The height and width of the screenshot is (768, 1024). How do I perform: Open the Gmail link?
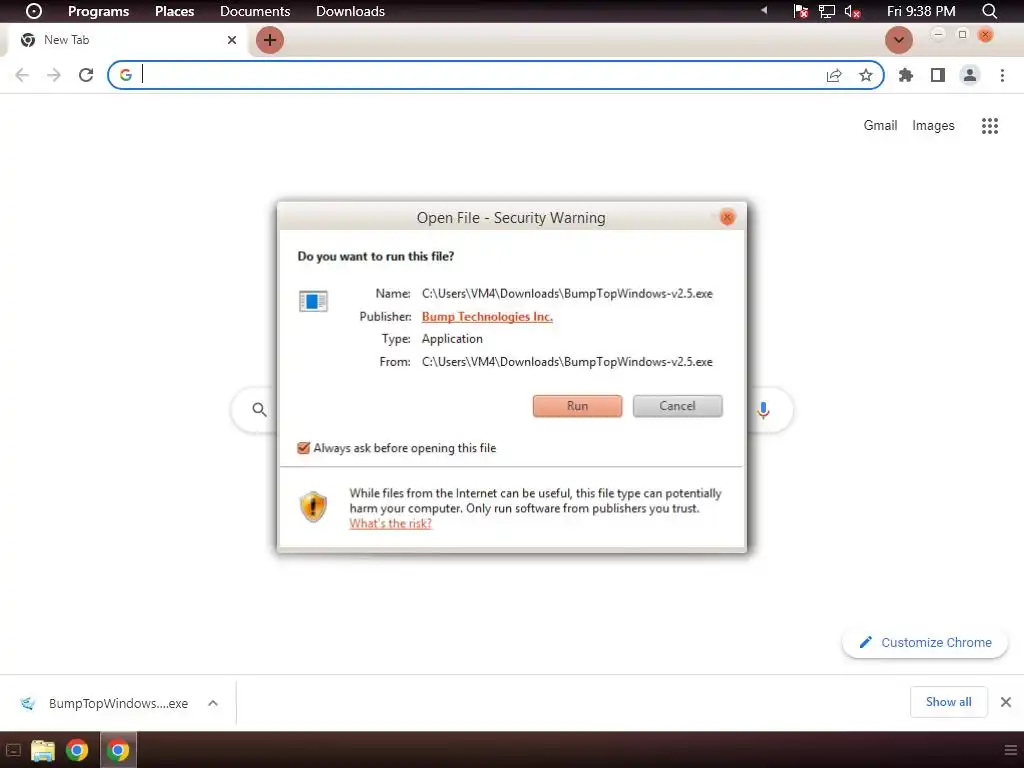[x=880, y=125]
